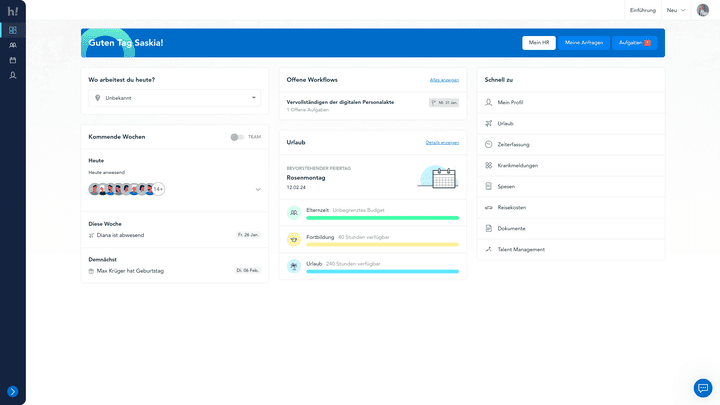Open the chat support bubble icon
720x405 pixels.
pos(703,388)
